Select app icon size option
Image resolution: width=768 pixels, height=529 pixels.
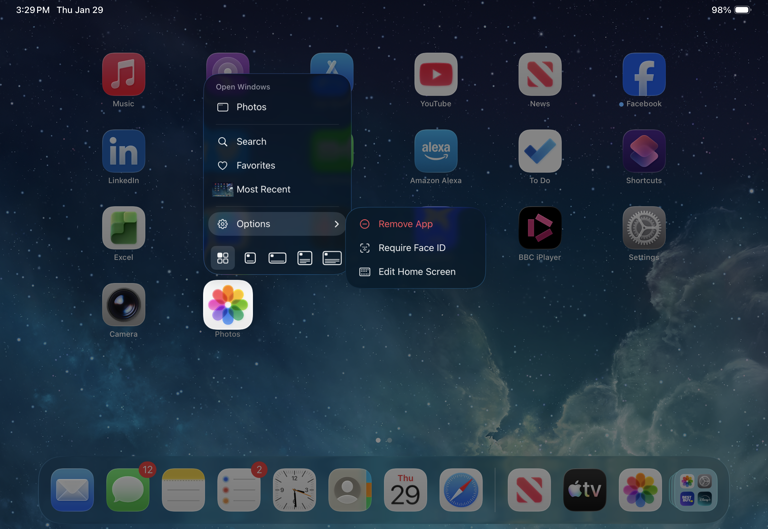coord(223,258)
